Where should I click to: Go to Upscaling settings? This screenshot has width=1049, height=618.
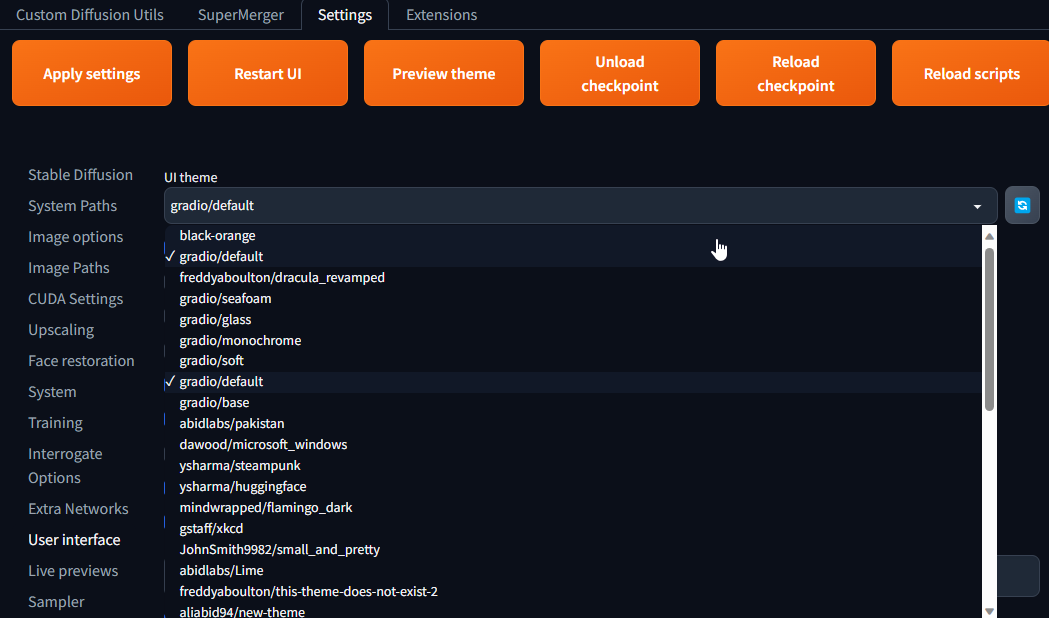61,330
